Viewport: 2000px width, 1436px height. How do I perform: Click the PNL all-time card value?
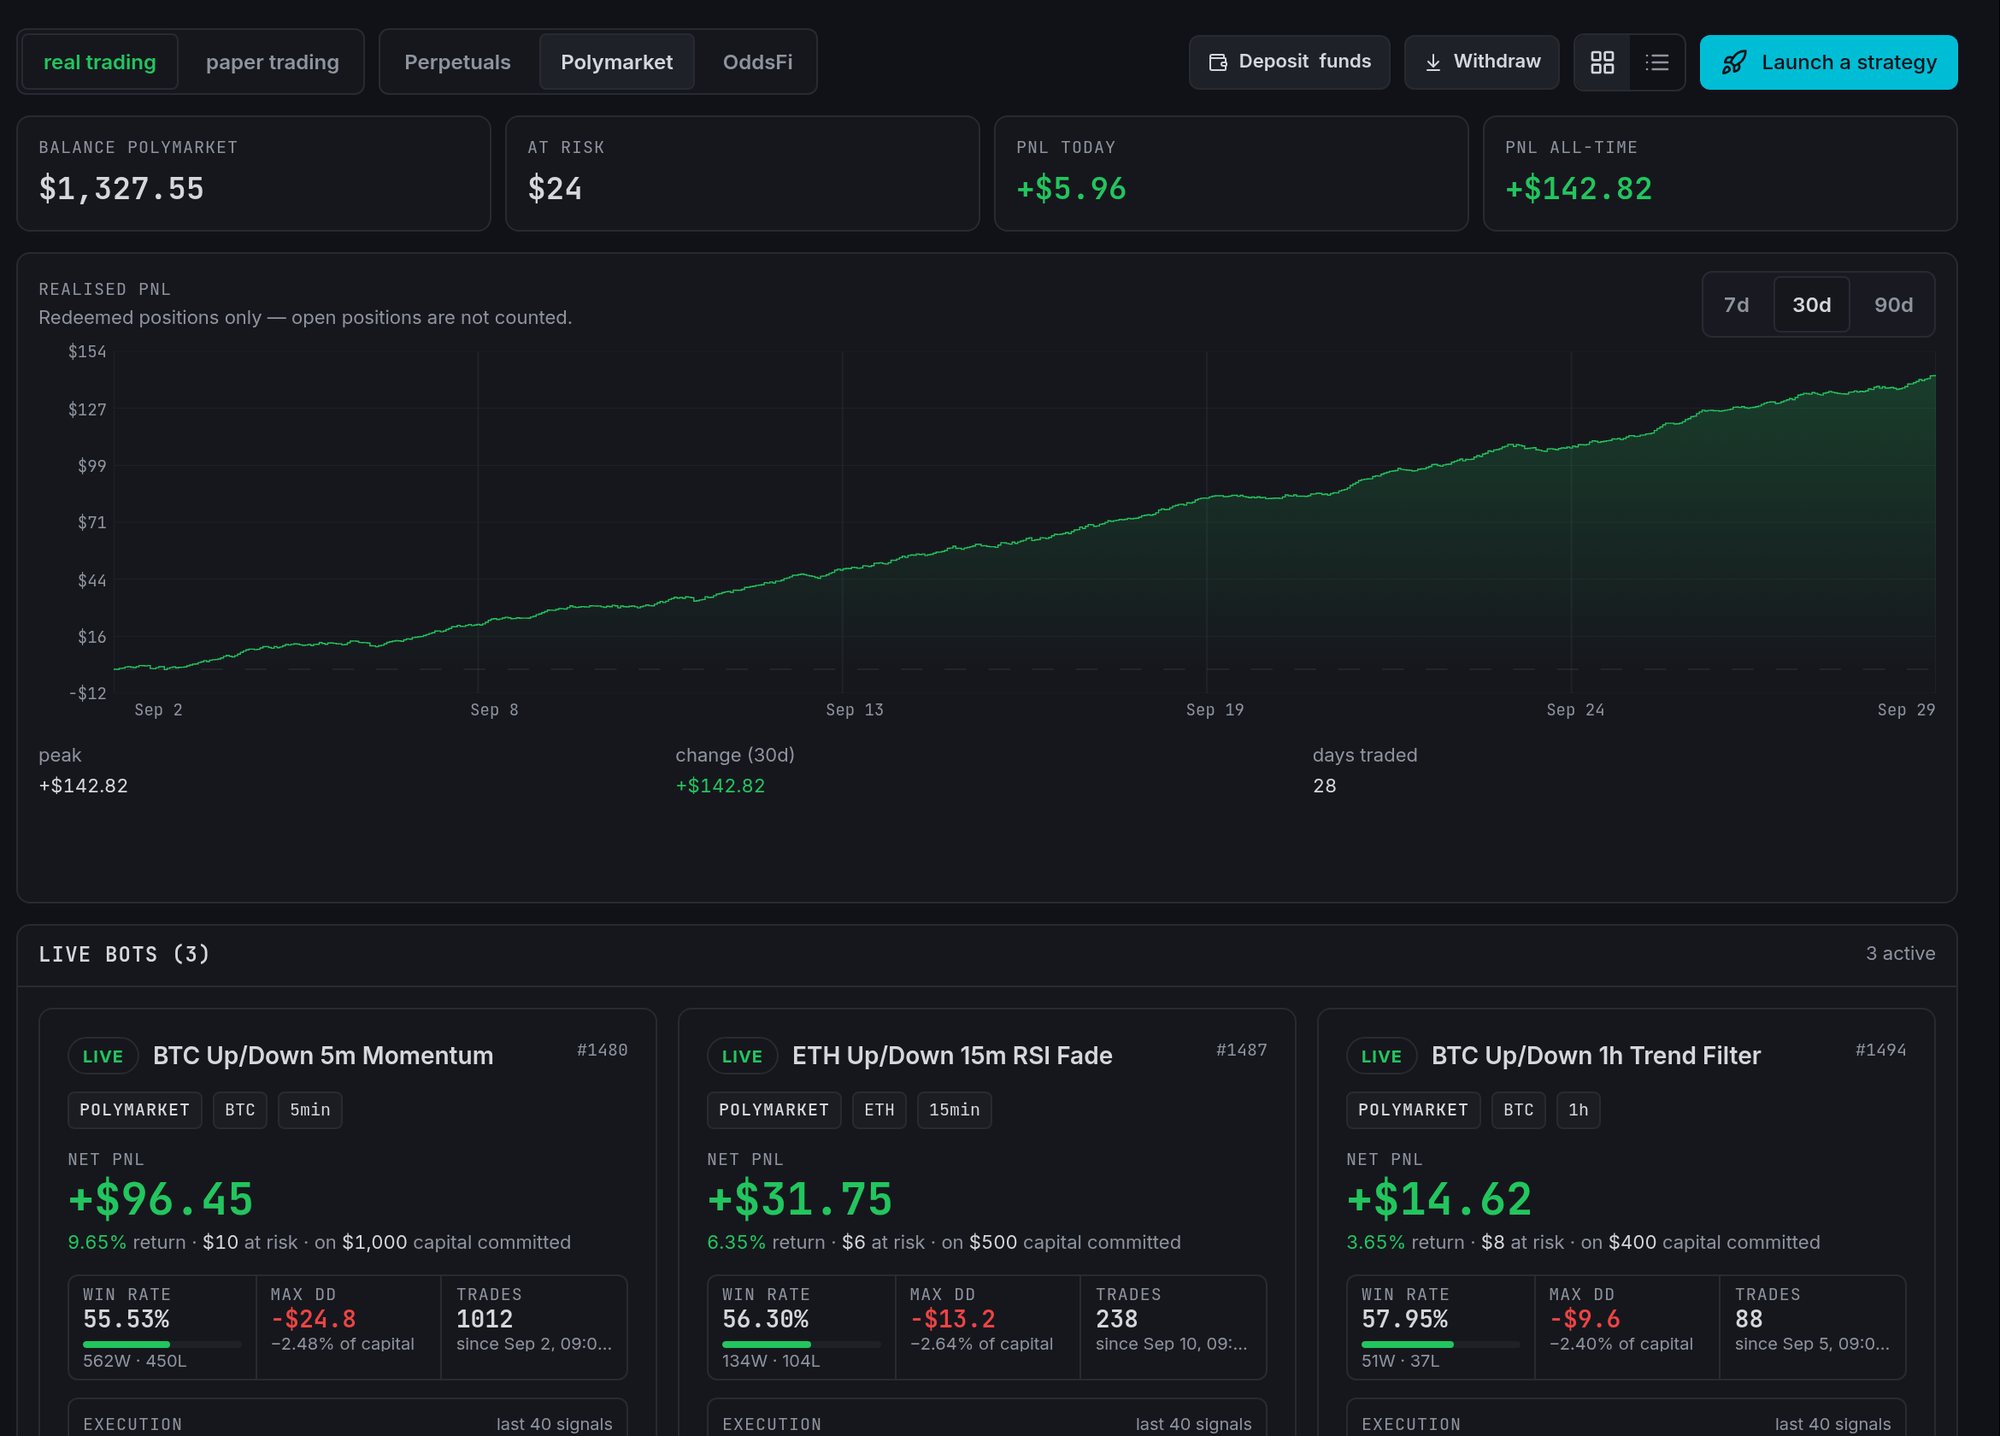pos(1579,188)
